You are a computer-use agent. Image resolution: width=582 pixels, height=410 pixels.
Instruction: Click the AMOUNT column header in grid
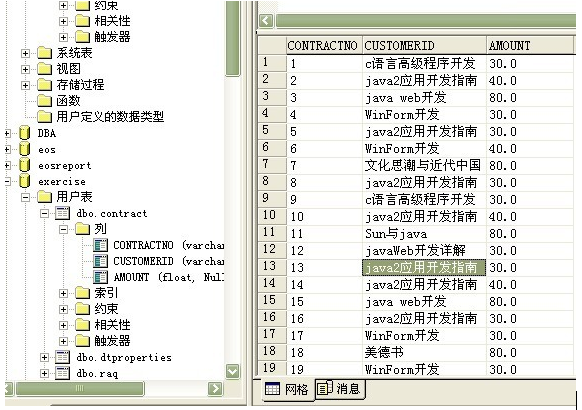(530, 46)
